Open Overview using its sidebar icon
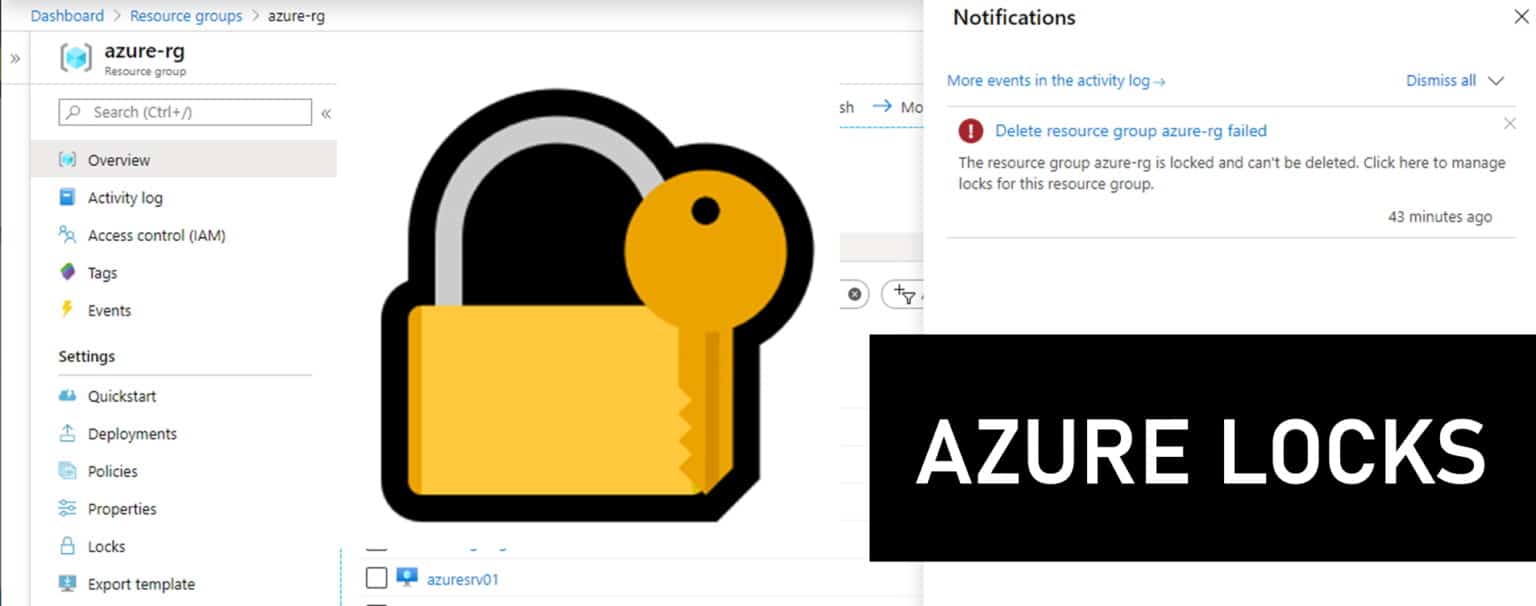 click(66, 159)
